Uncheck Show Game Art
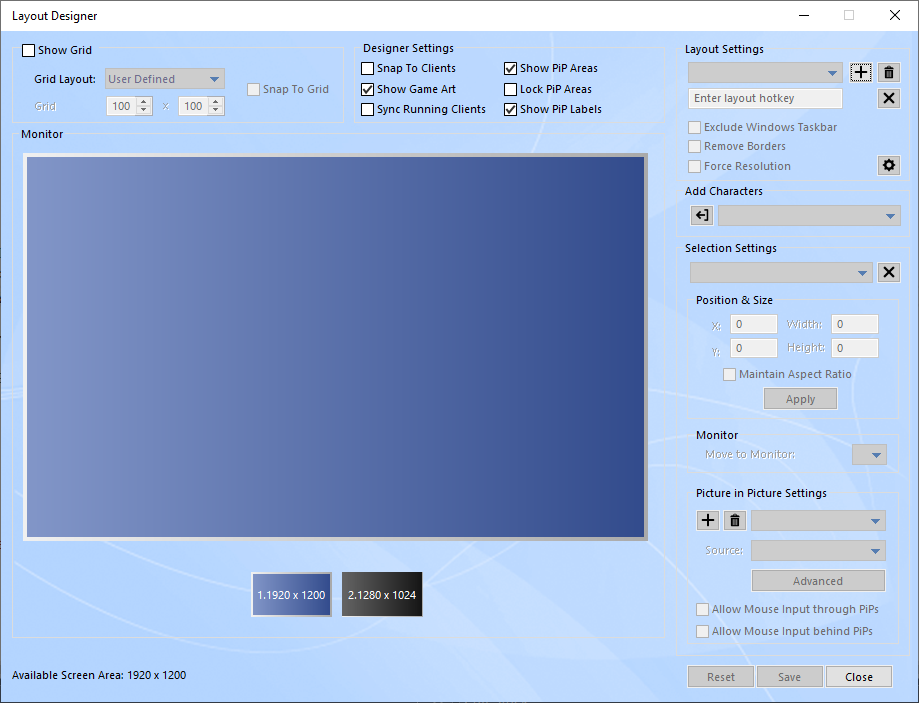This screenshot has width=919, height=703. [368, 90]
